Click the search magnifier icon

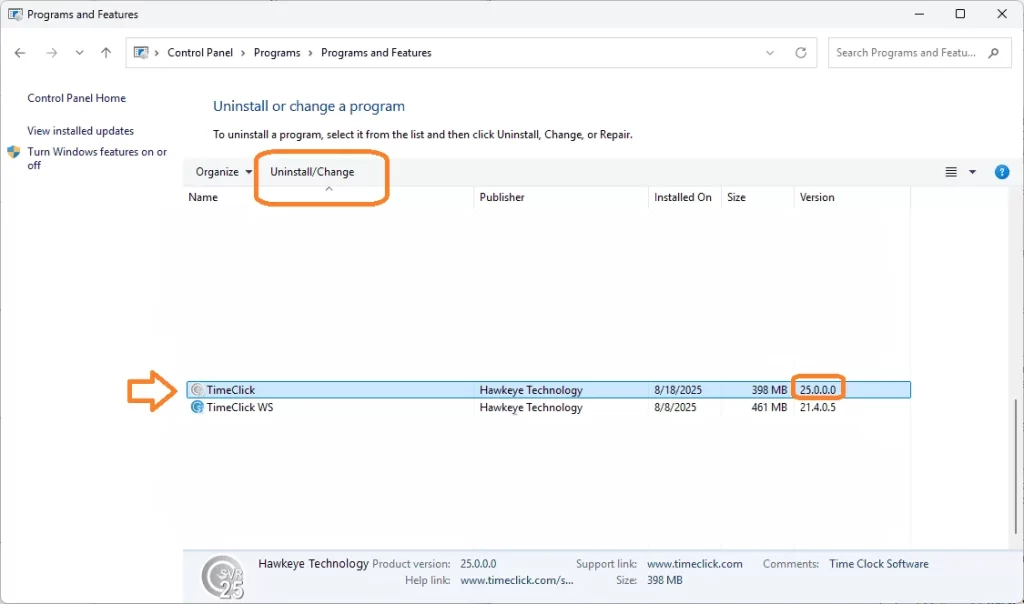(x=993, y=52)
